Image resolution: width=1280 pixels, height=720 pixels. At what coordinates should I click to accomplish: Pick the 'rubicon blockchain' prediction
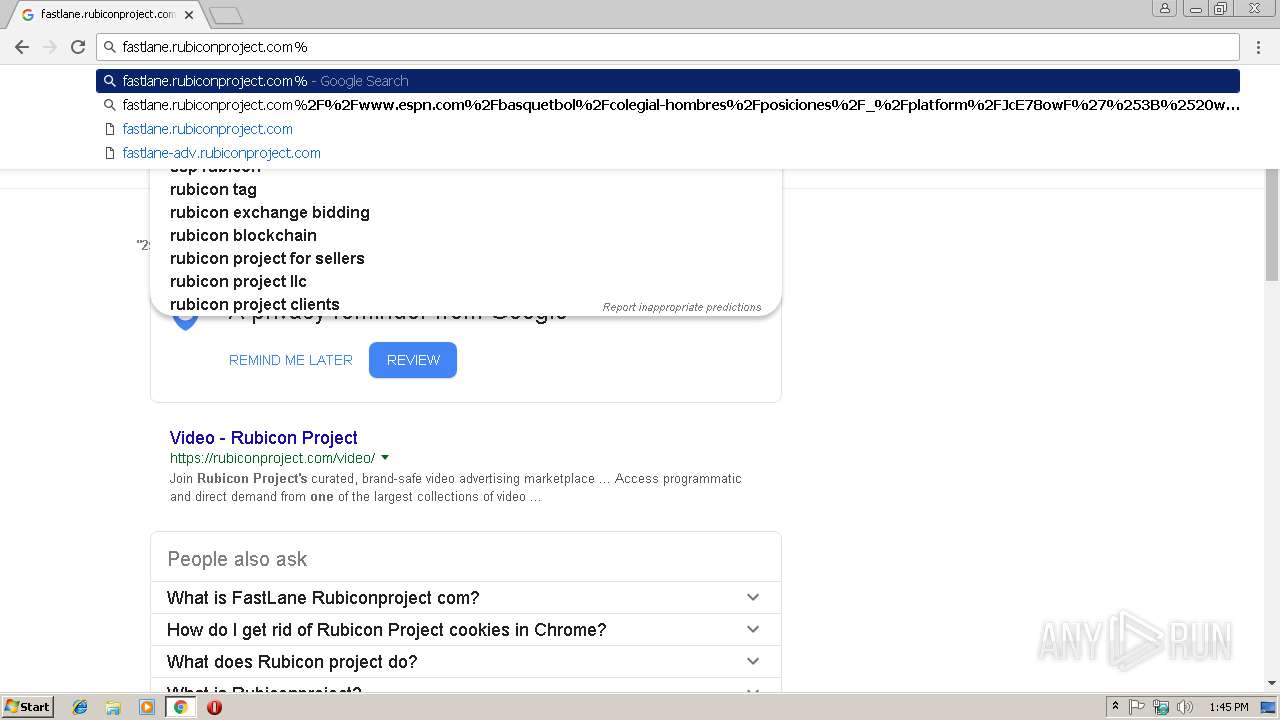tap(243, 235)
